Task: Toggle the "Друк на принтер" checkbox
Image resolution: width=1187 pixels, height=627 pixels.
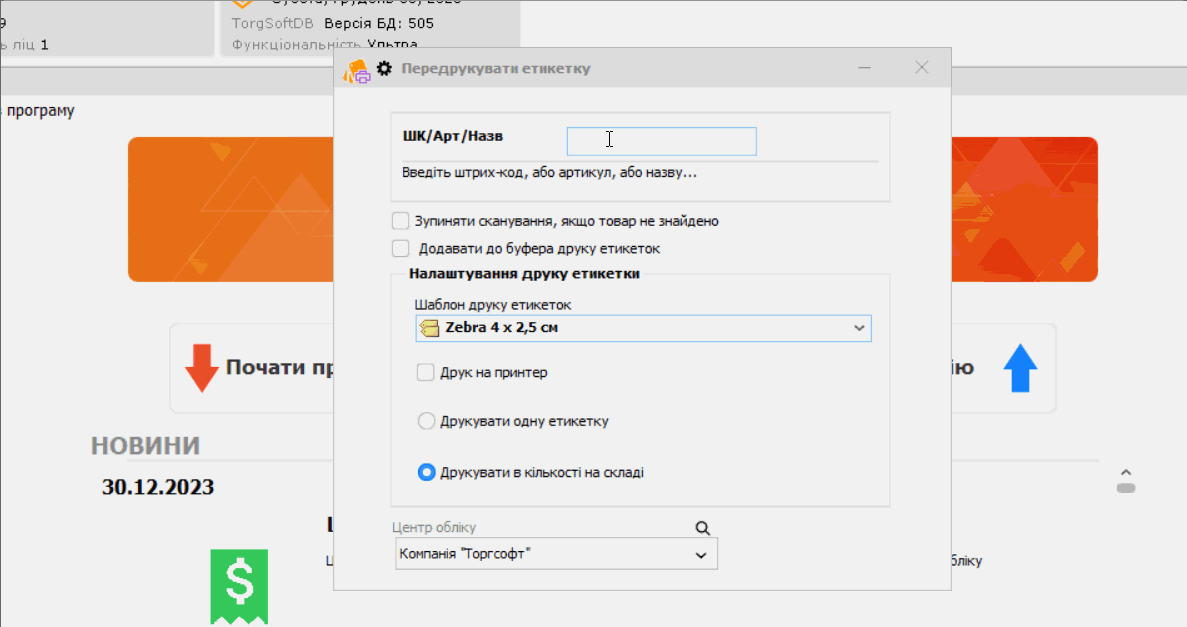Action: [425, 372]
